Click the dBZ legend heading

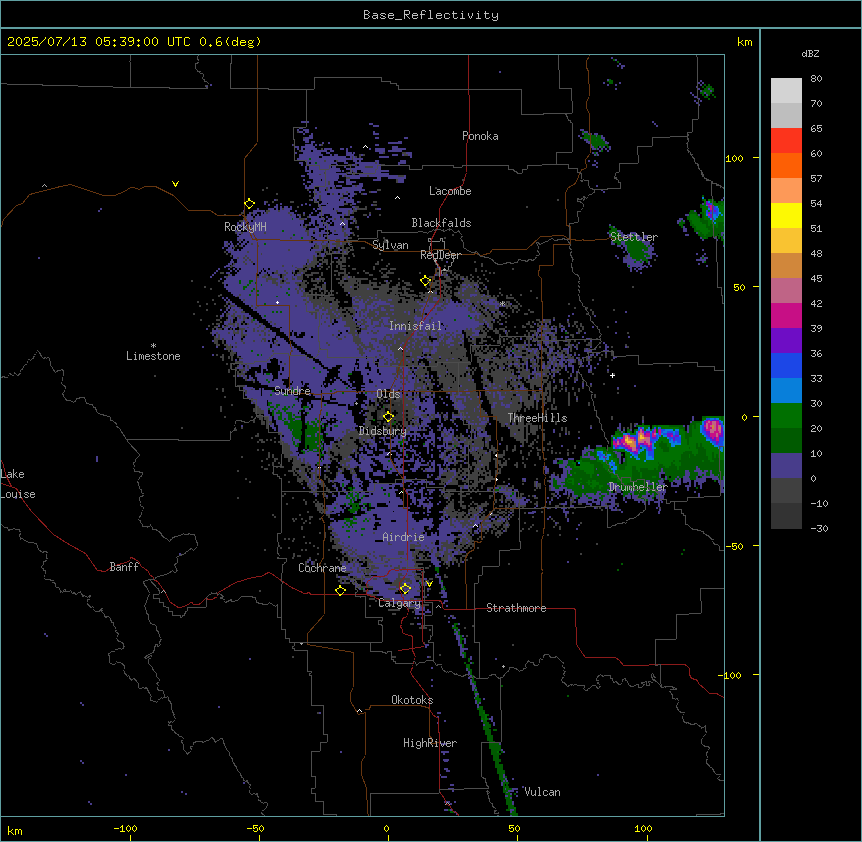pyautogui.click(x=810, y=54)
